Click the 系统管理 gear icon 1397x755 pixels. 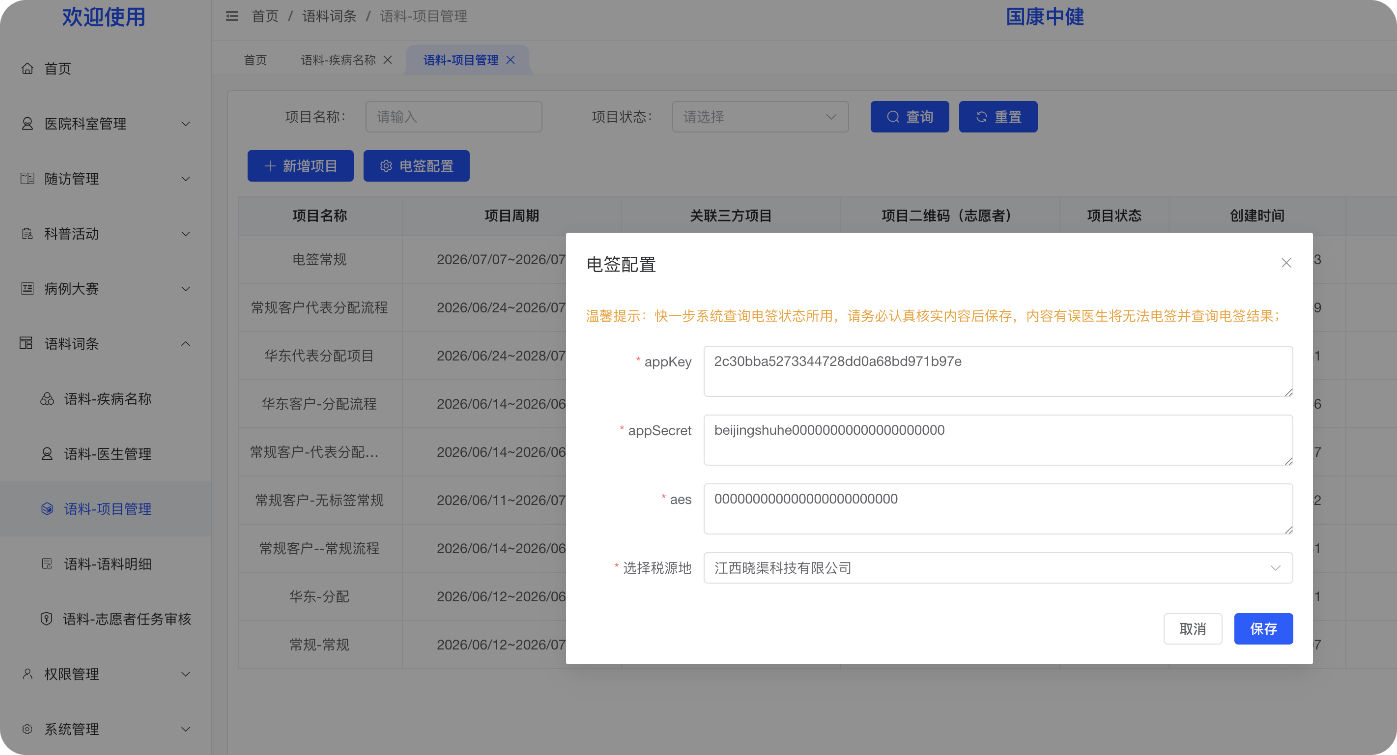click(28, 729)
